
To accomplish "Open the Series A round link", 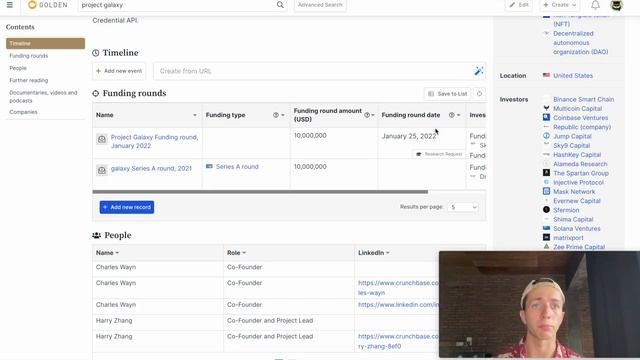I will (x=237, y=167).
